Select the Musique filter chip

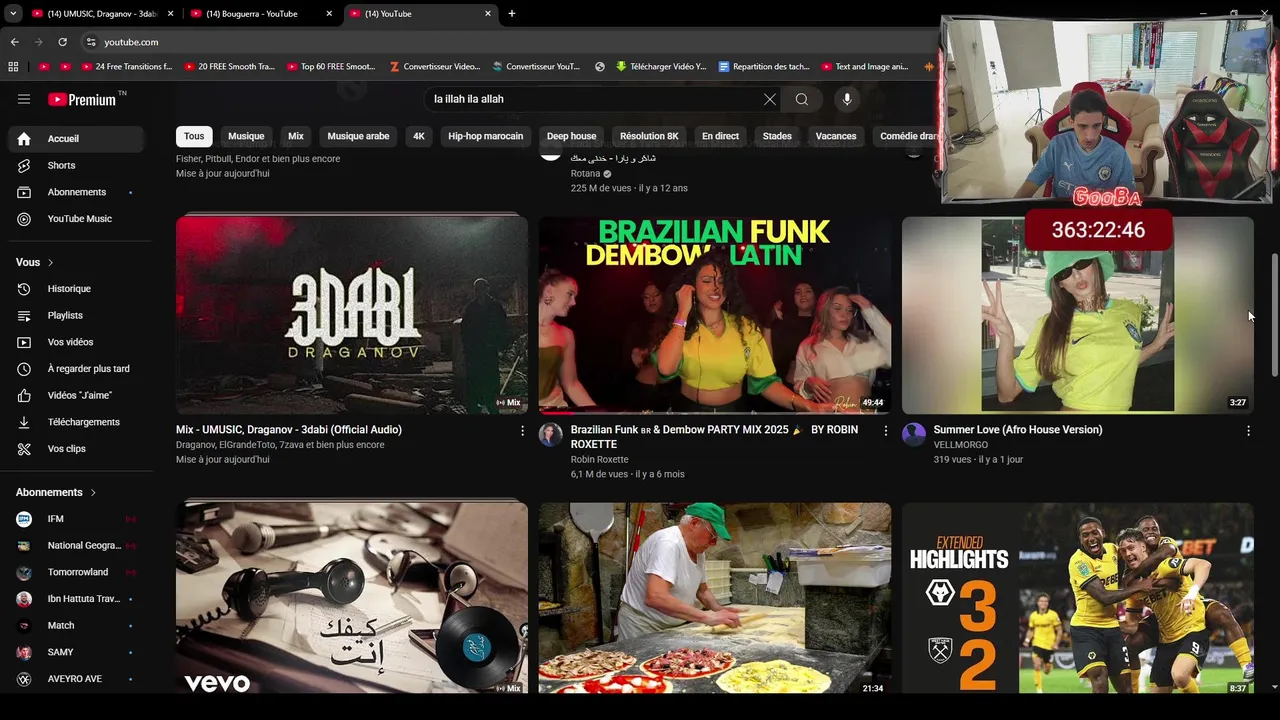click(246, 136)
